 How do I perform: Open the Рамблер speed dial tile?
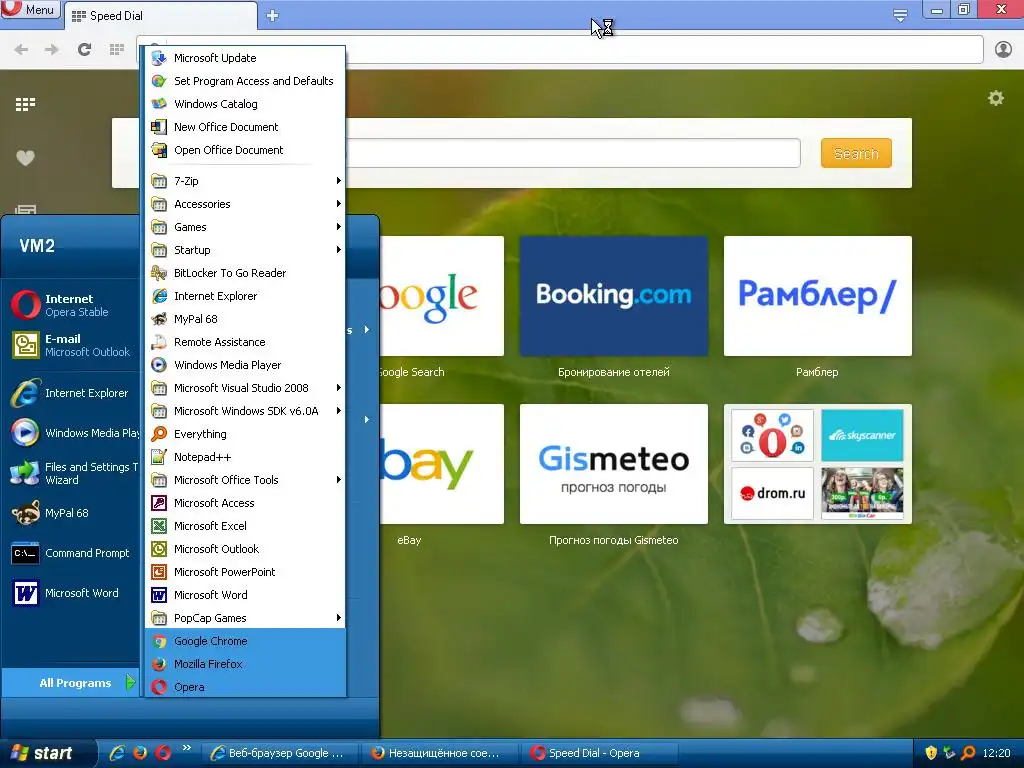point(818,296)
